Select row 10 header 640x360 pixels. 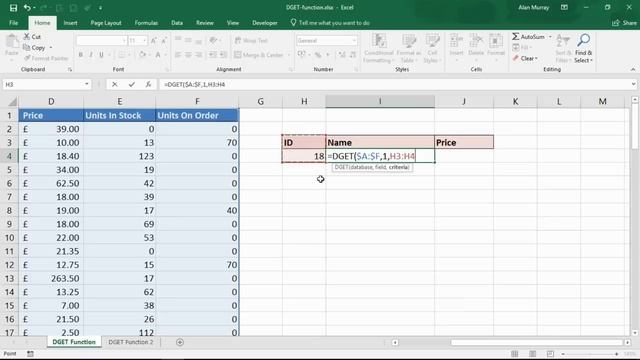9,238
